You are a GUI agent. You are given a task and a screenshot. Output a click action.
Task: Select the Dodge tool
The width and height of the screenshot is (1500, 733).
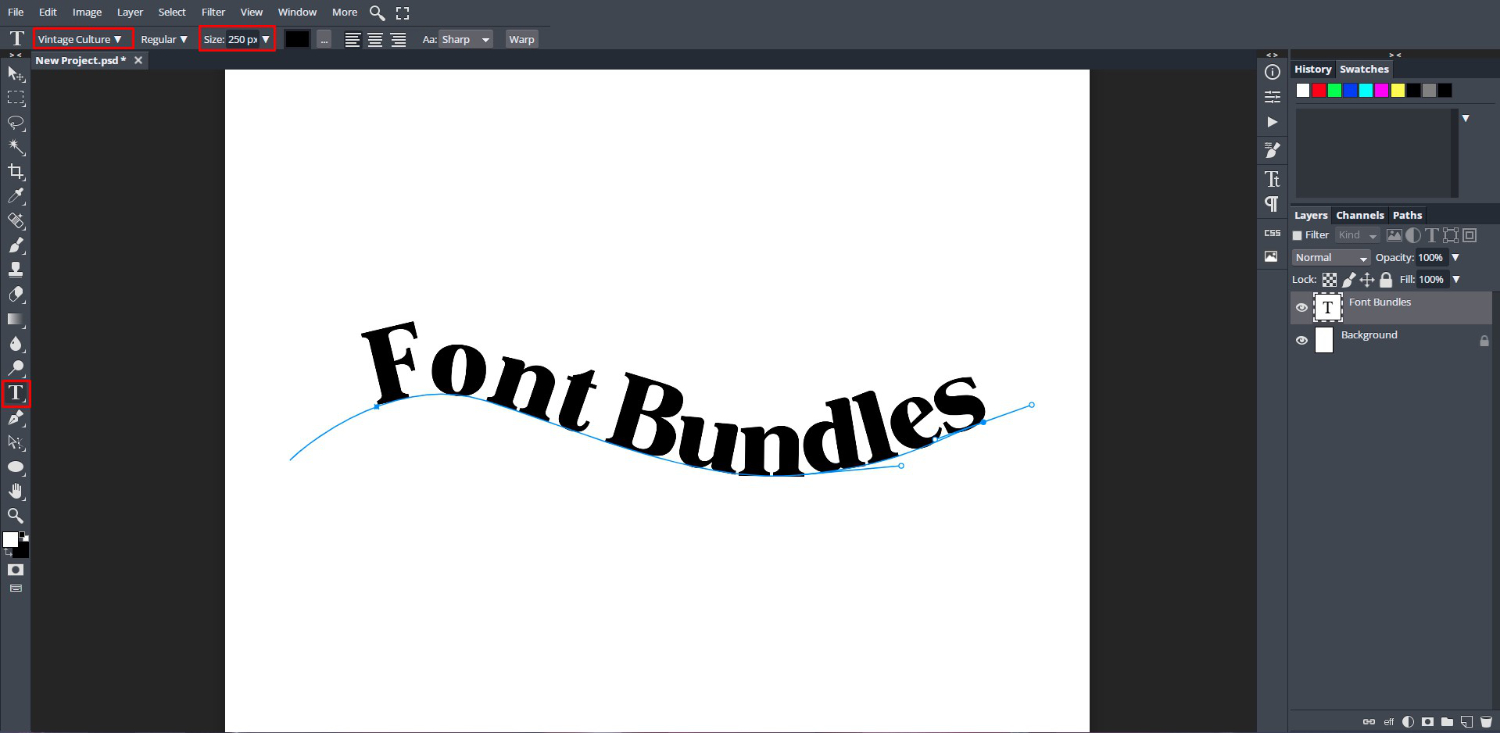pyautogui.click(x=16, y=368)
